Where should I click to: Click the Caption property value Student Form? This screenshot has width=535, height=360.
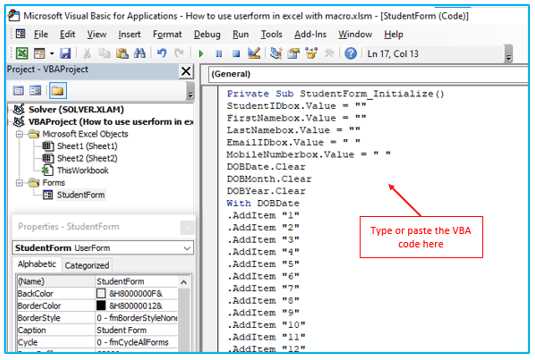coord(136,330)
